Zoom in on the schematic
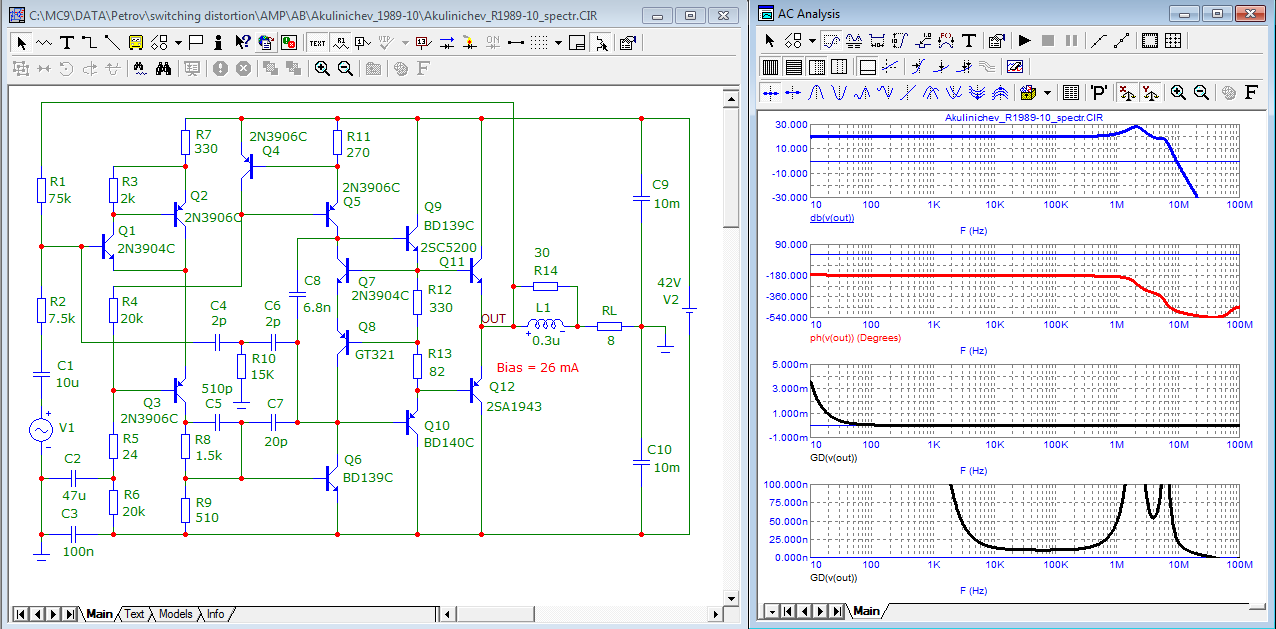1276x629 pixels. [322, 68]
